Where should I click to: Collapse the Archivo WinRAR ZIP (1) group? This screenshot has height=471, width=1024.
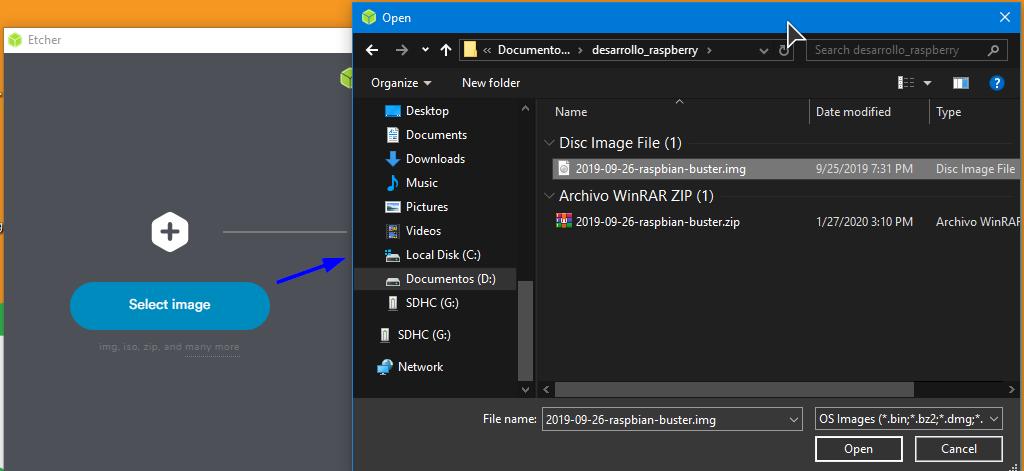[x=547, y=196]
